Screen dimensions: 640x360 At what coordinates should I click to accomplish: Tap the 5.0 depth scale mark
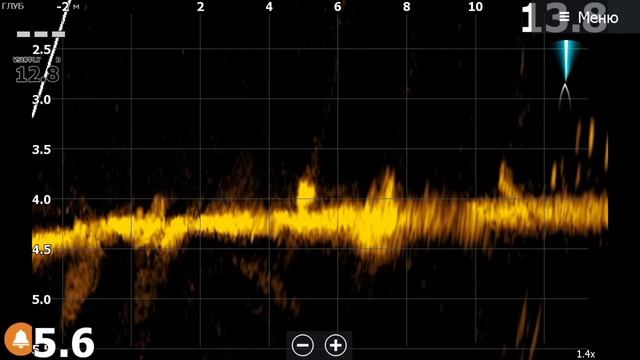[41, 300]
